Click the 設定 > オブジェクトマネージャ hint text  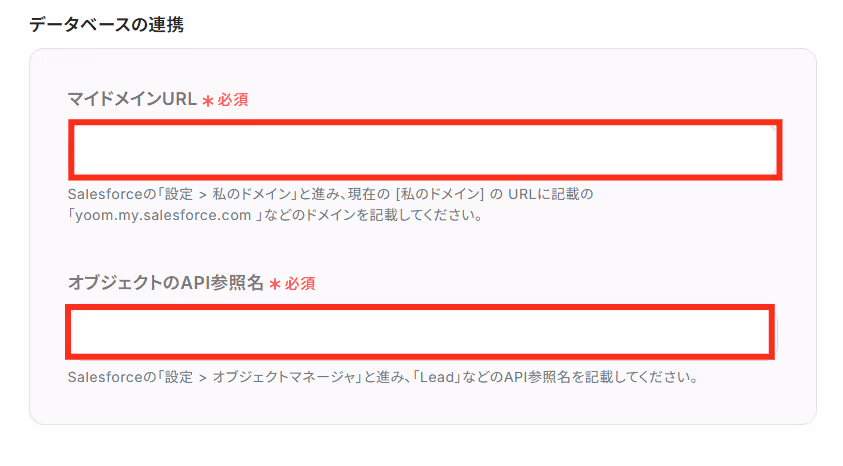coord(260,377)
